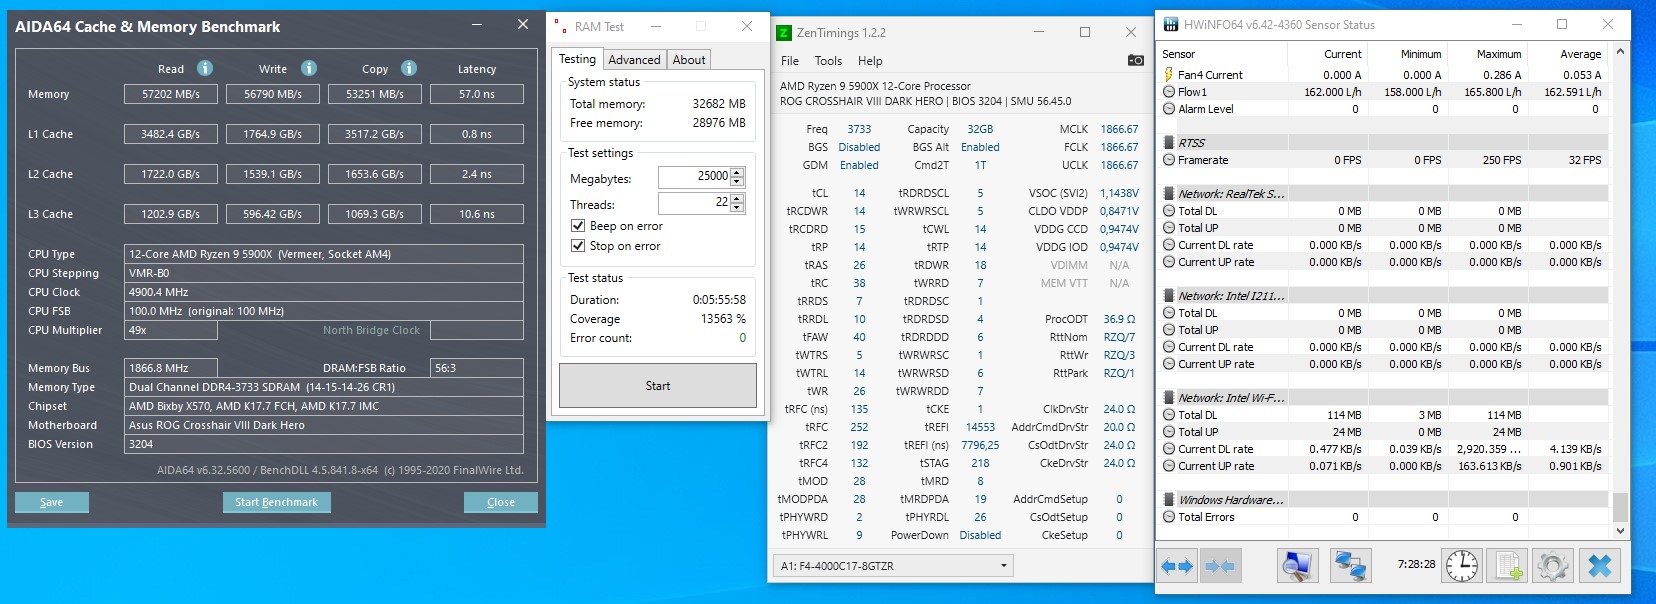Click the blue X icon in HWiNFO
This screenshot has width=1656, height=604.
point(1600,566)
